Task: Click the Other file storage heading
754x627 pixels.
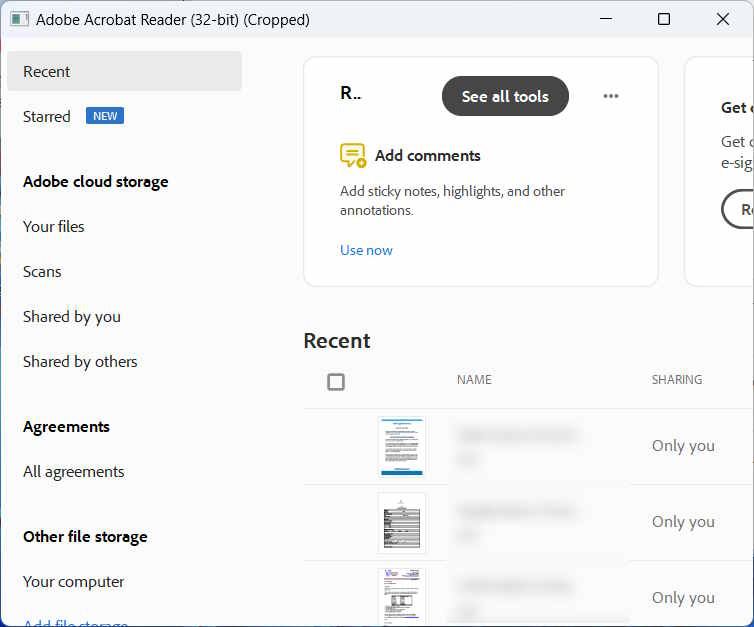Action: (x=85, y=537)
